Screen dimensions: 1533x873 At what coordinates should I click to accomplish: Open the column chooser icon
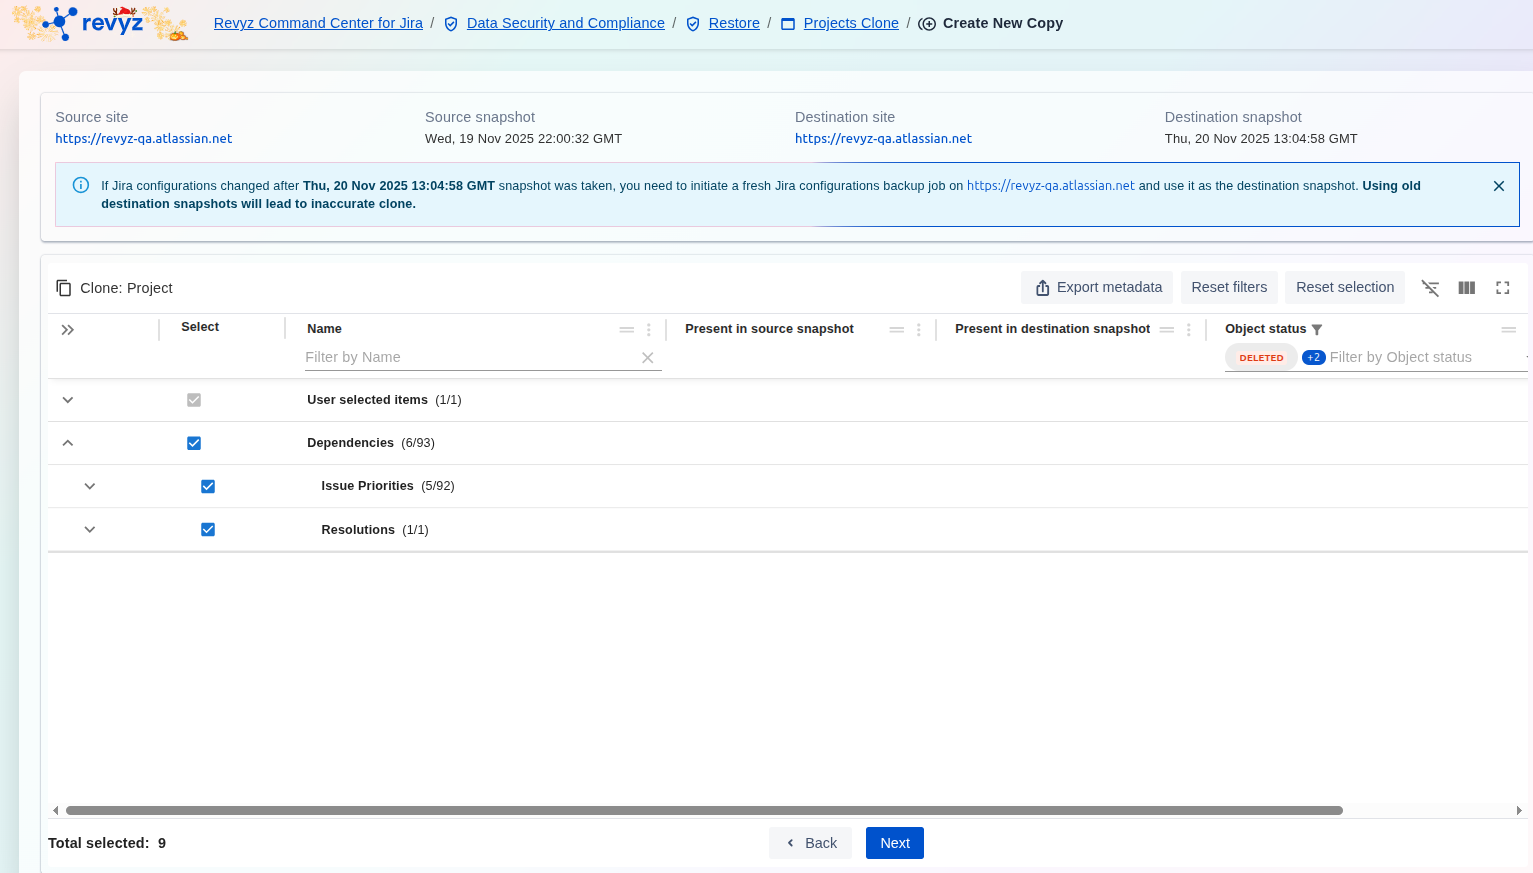(1466, 288)
